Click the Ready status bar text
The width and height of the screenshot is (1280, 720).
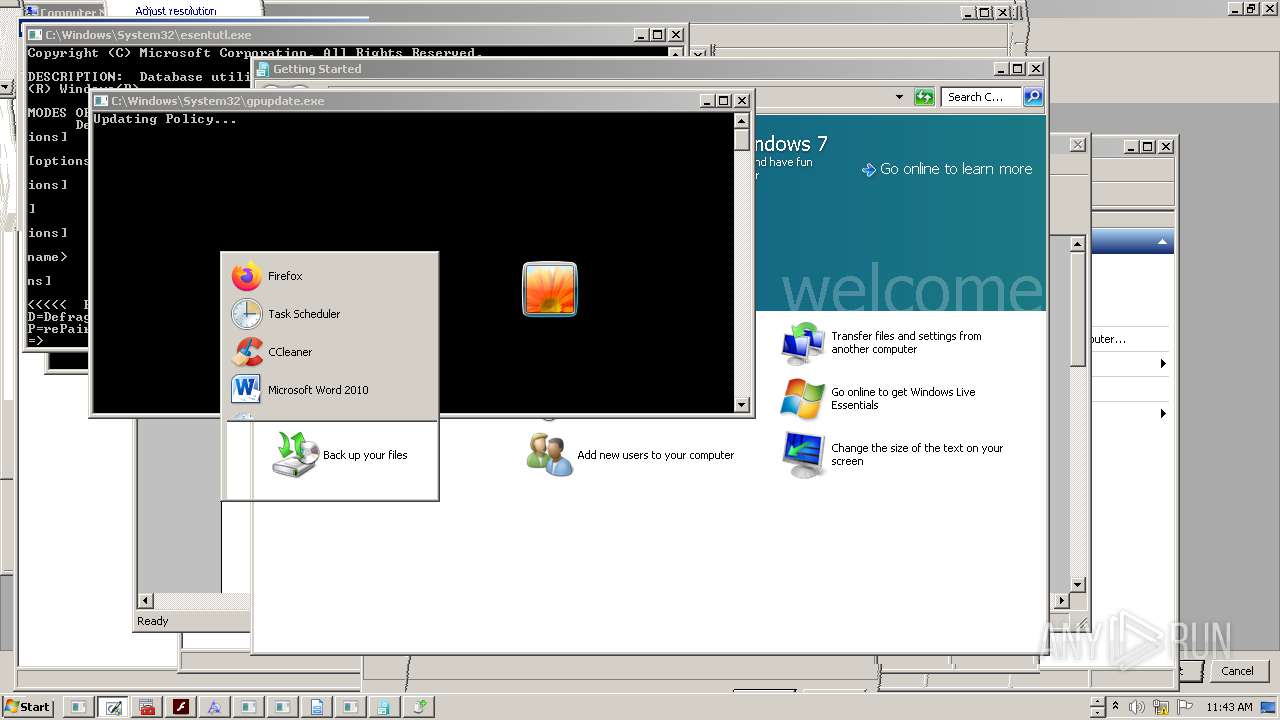(153, 621)
